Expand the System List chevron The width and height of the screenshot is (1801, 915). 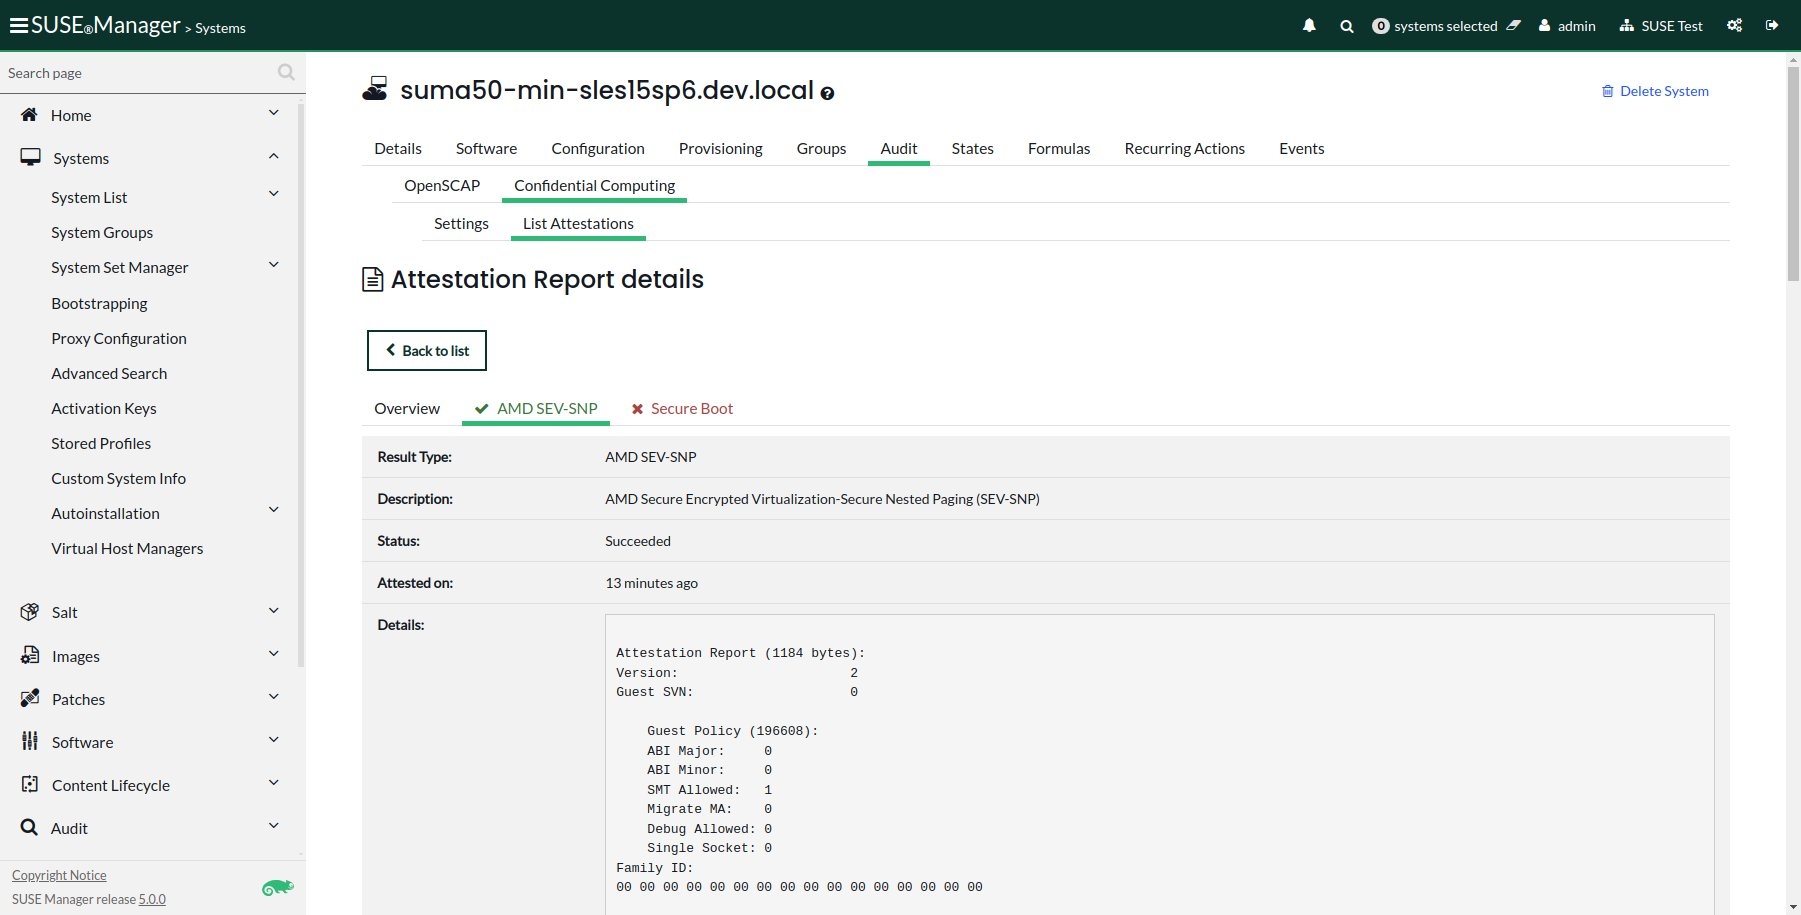(274, 194)
